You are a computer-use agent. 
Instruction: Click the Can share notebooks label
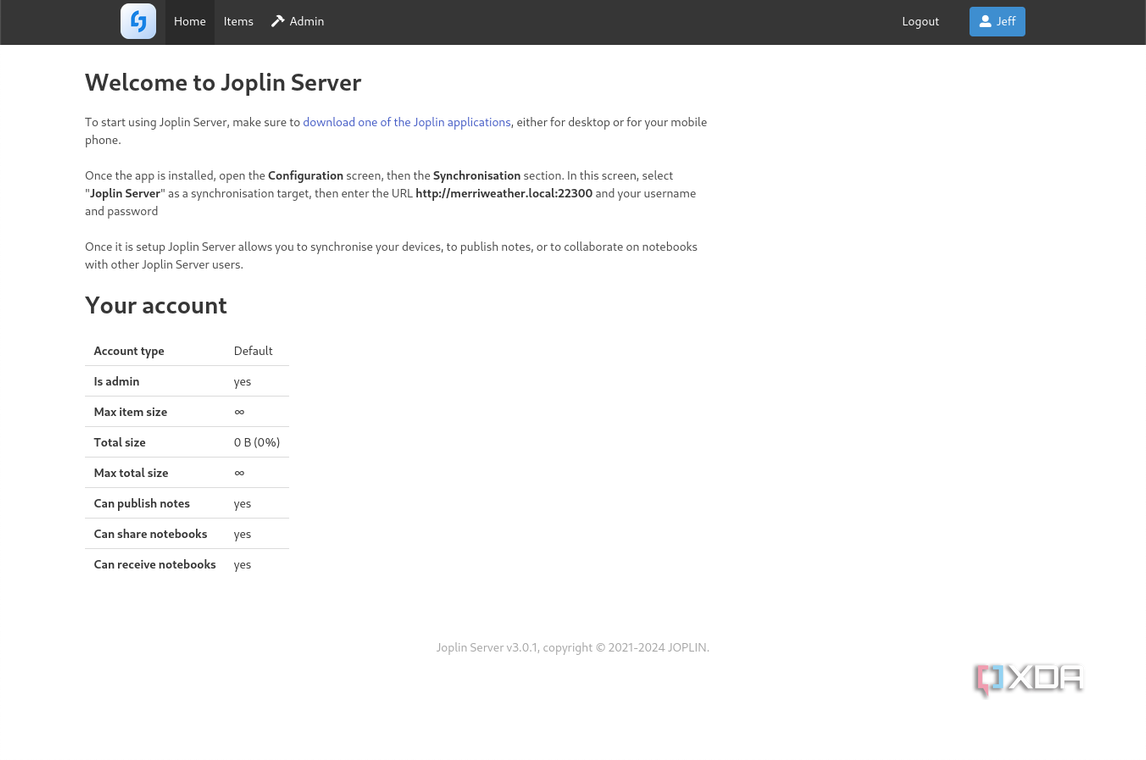coord(150,534)
